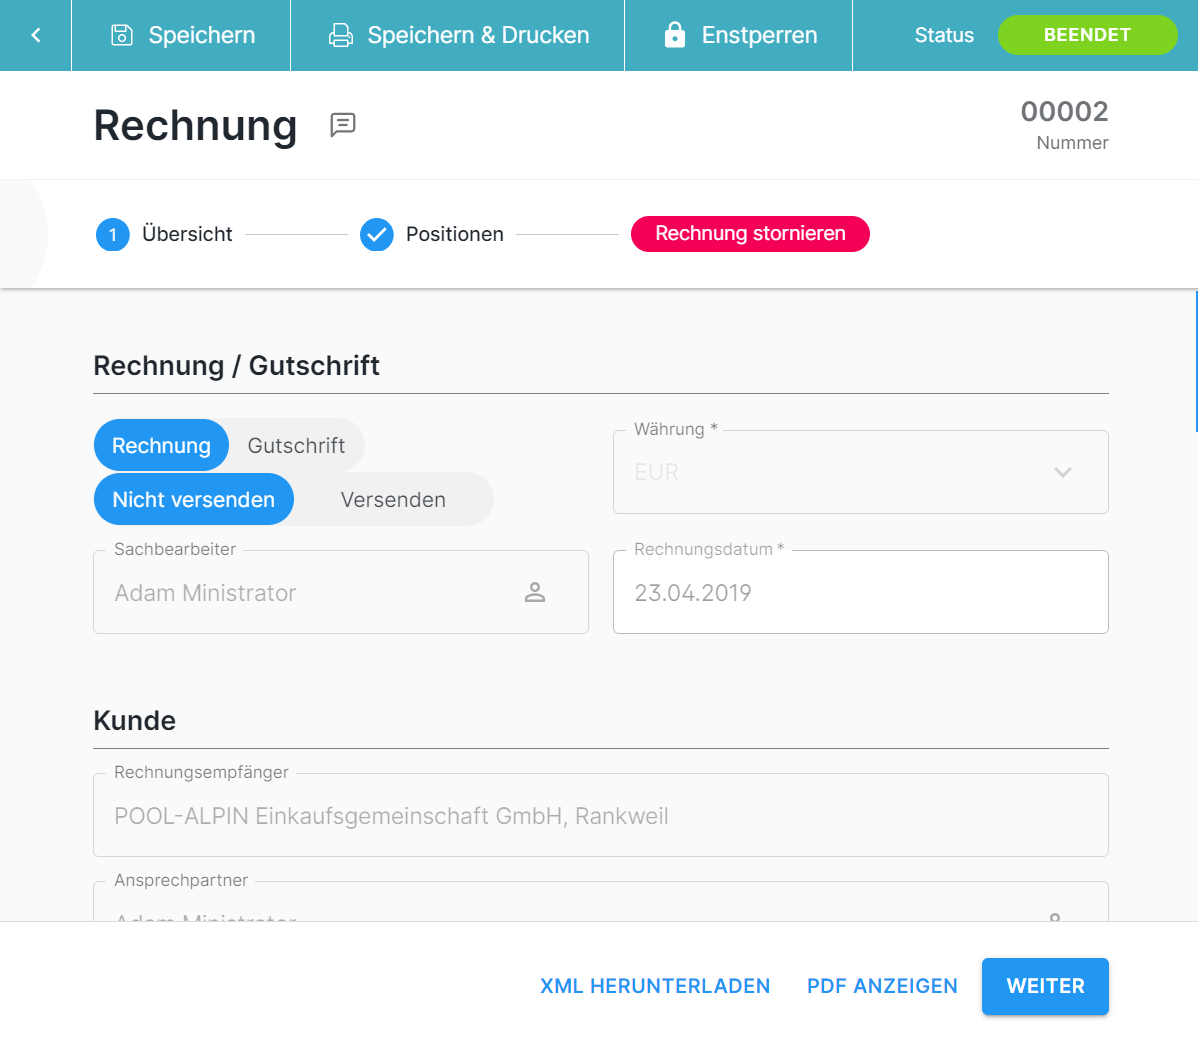The width and height of the screenshot is (1198, 1047).
Task: Click the printer icon for Speichern & Drucken
Action: click(x=341, y=35)
